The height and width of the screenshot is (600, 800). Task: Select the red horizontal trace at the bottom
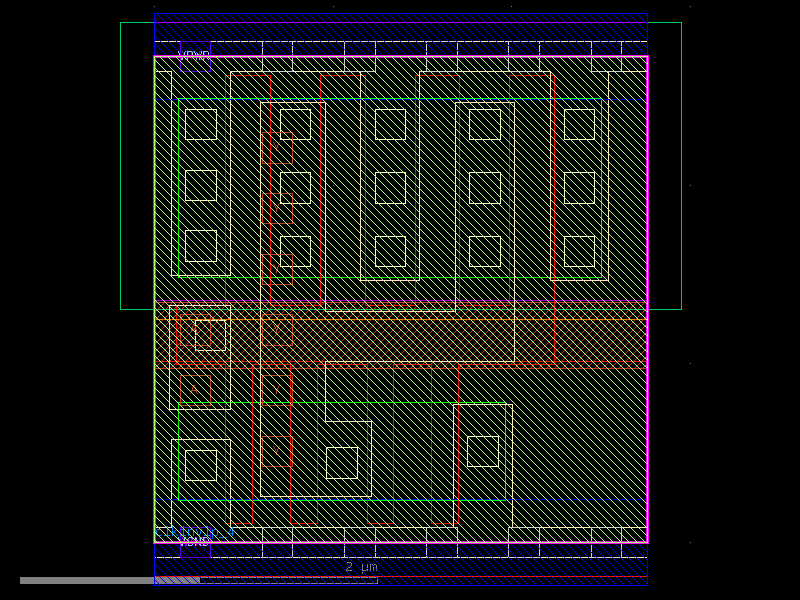[x=400, y=578]
